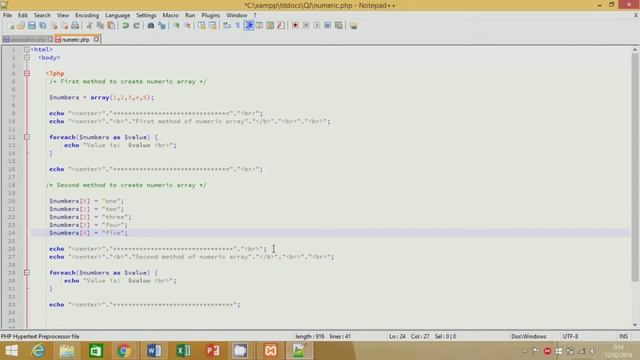The height and width of the screenshot is (360, 640).
Task: Collapse the html fold marker on line 1
Action: pyautogui.click(x=27, y=49)
